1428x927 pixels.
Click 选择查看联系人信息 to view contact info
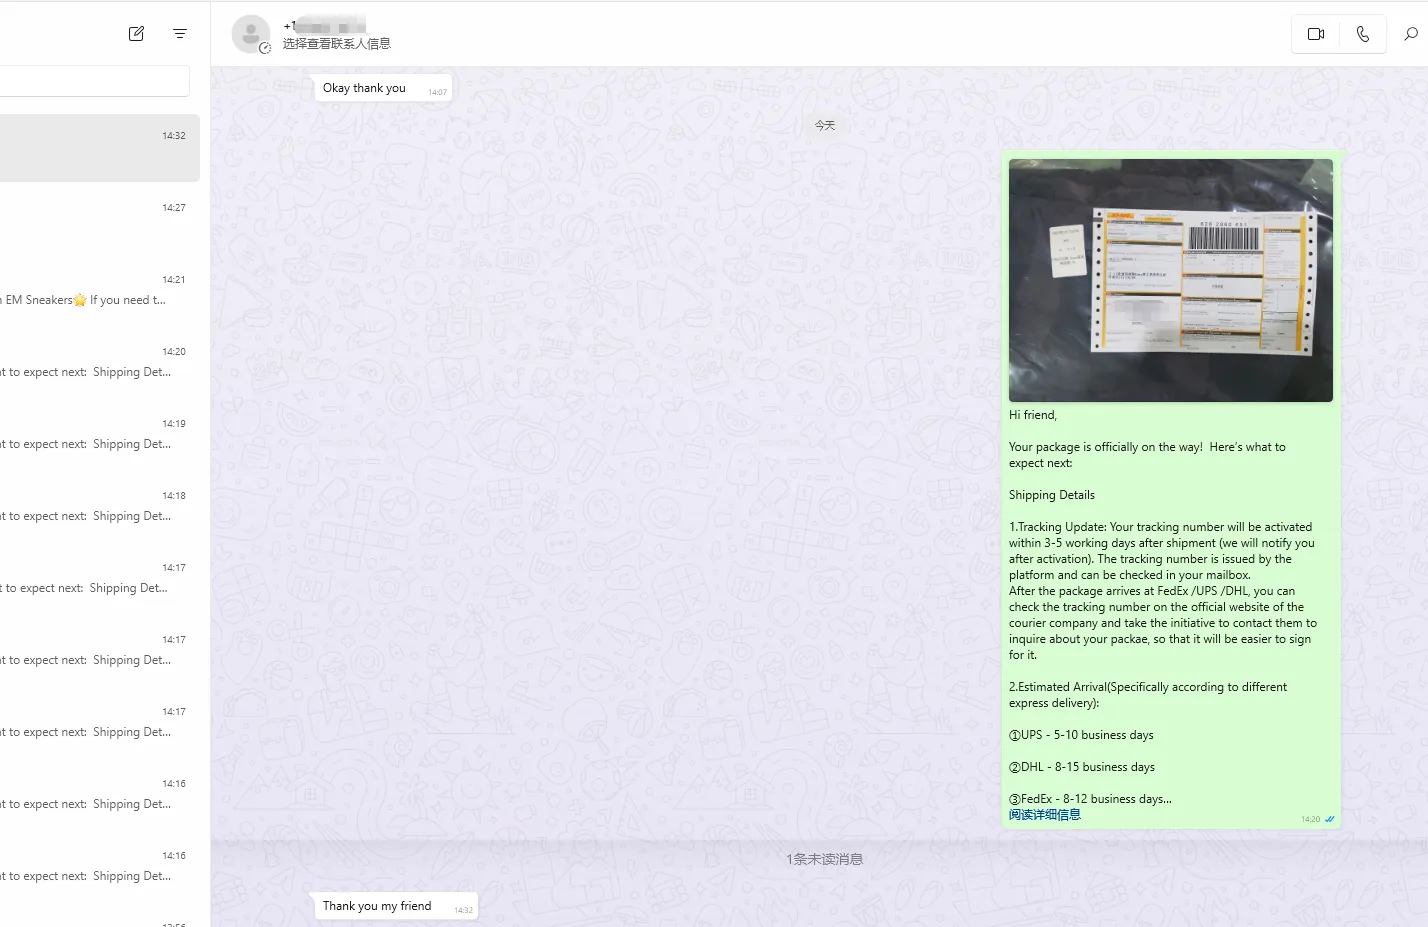336,44
